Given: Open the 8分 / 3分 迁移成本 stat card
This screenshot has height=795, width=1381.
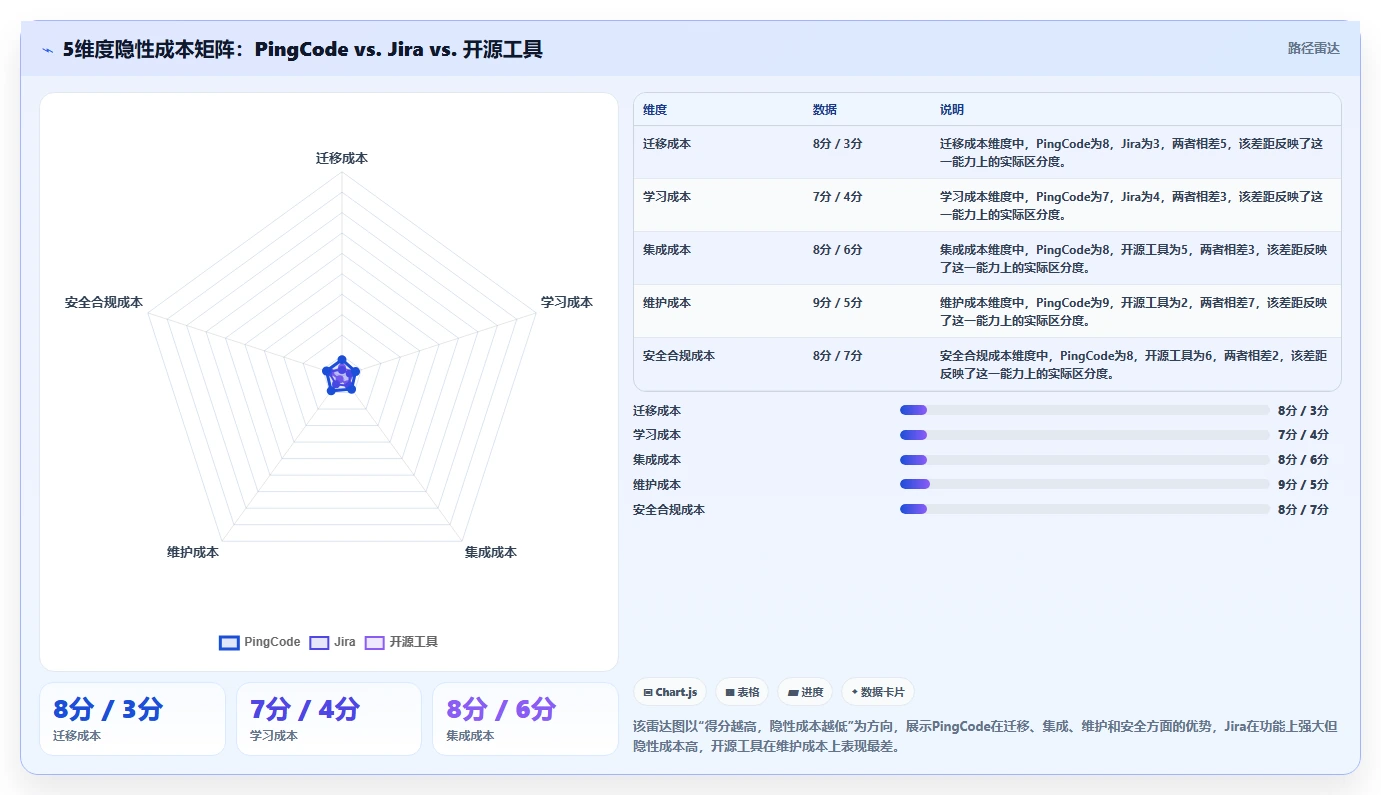Looking at the screenshot, I should [x=132, y=719].
